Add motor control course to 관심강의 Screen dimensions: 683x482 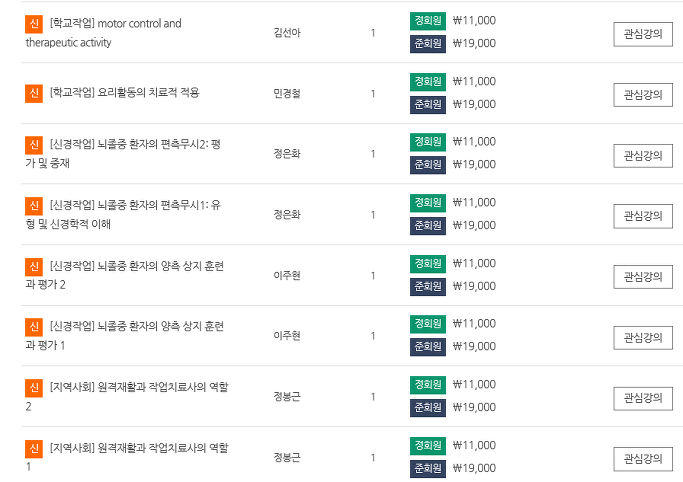[643, 34]
